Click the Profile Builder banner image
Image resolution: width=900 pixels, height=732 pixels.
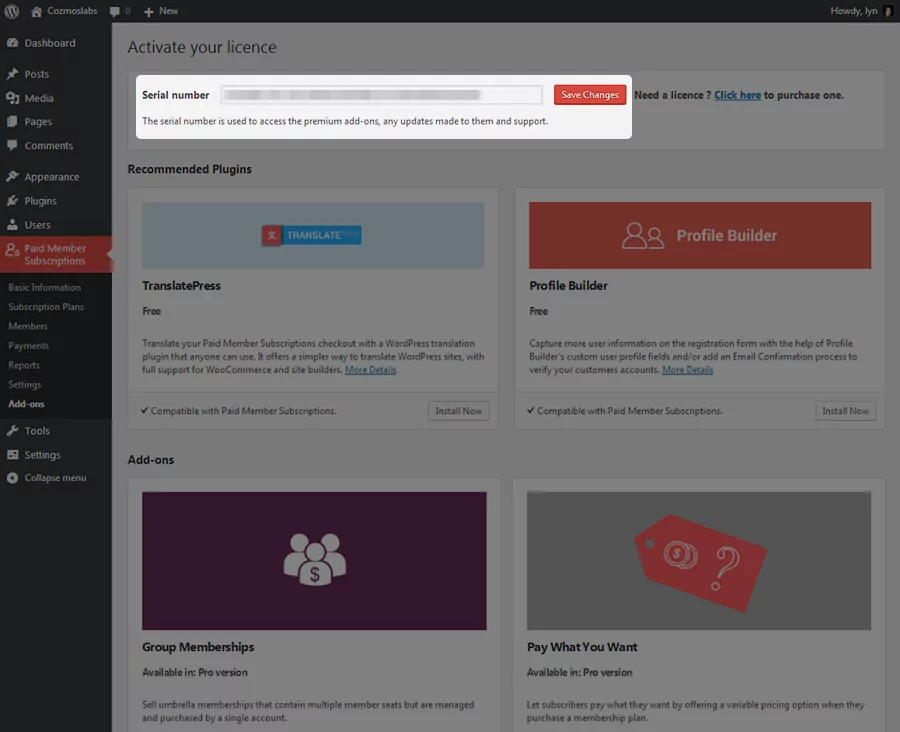click(x=700, y=235)
